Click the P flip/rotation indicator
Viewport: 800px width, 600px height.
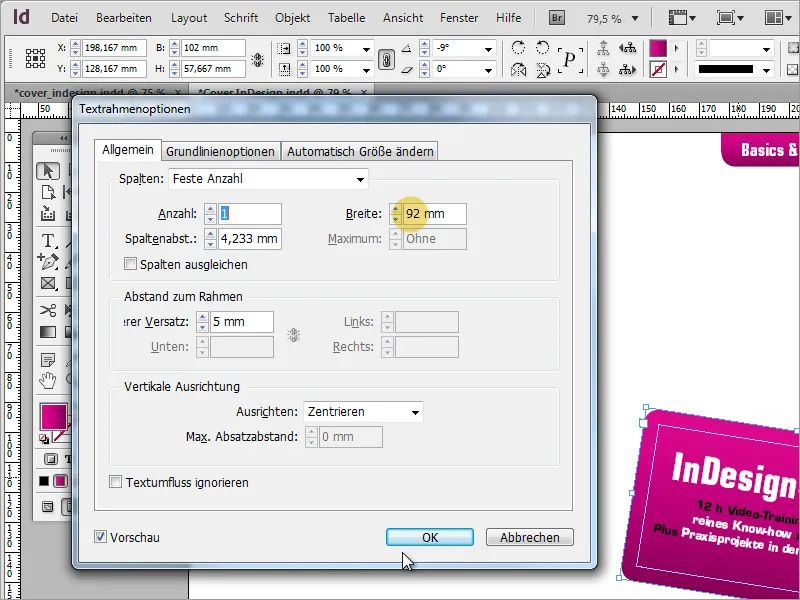tap(570, 59)
